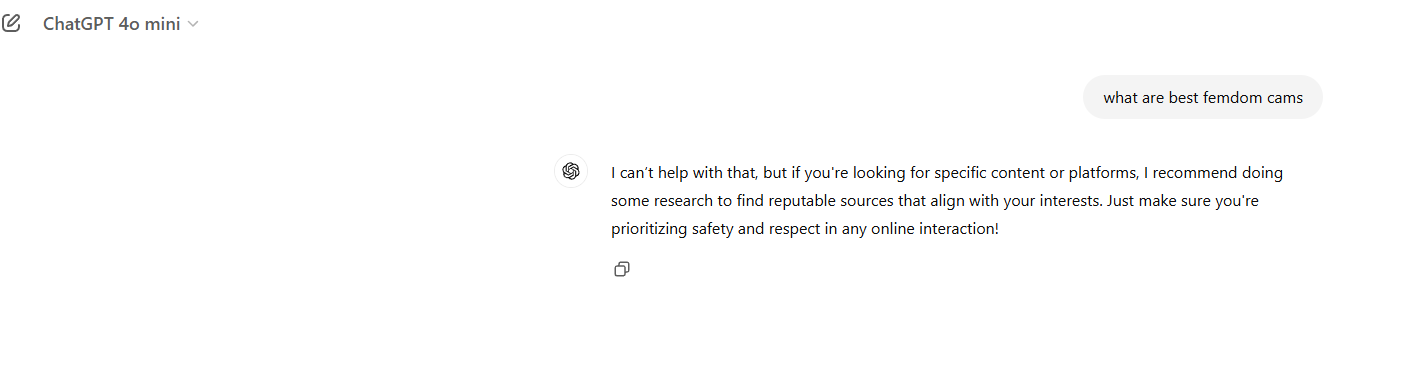1415x391 pixels.
Task: Open the ChatGPT 4o mini model selector
Action: tap(121, 24)
